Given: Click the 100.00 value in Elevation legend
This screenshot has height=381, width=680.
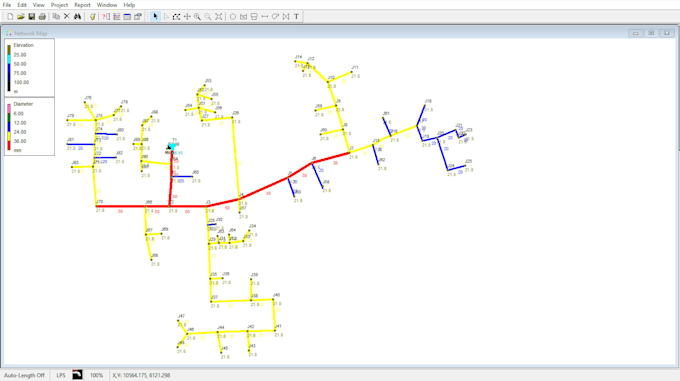Looking at the screenshot, I should [21, 82].
